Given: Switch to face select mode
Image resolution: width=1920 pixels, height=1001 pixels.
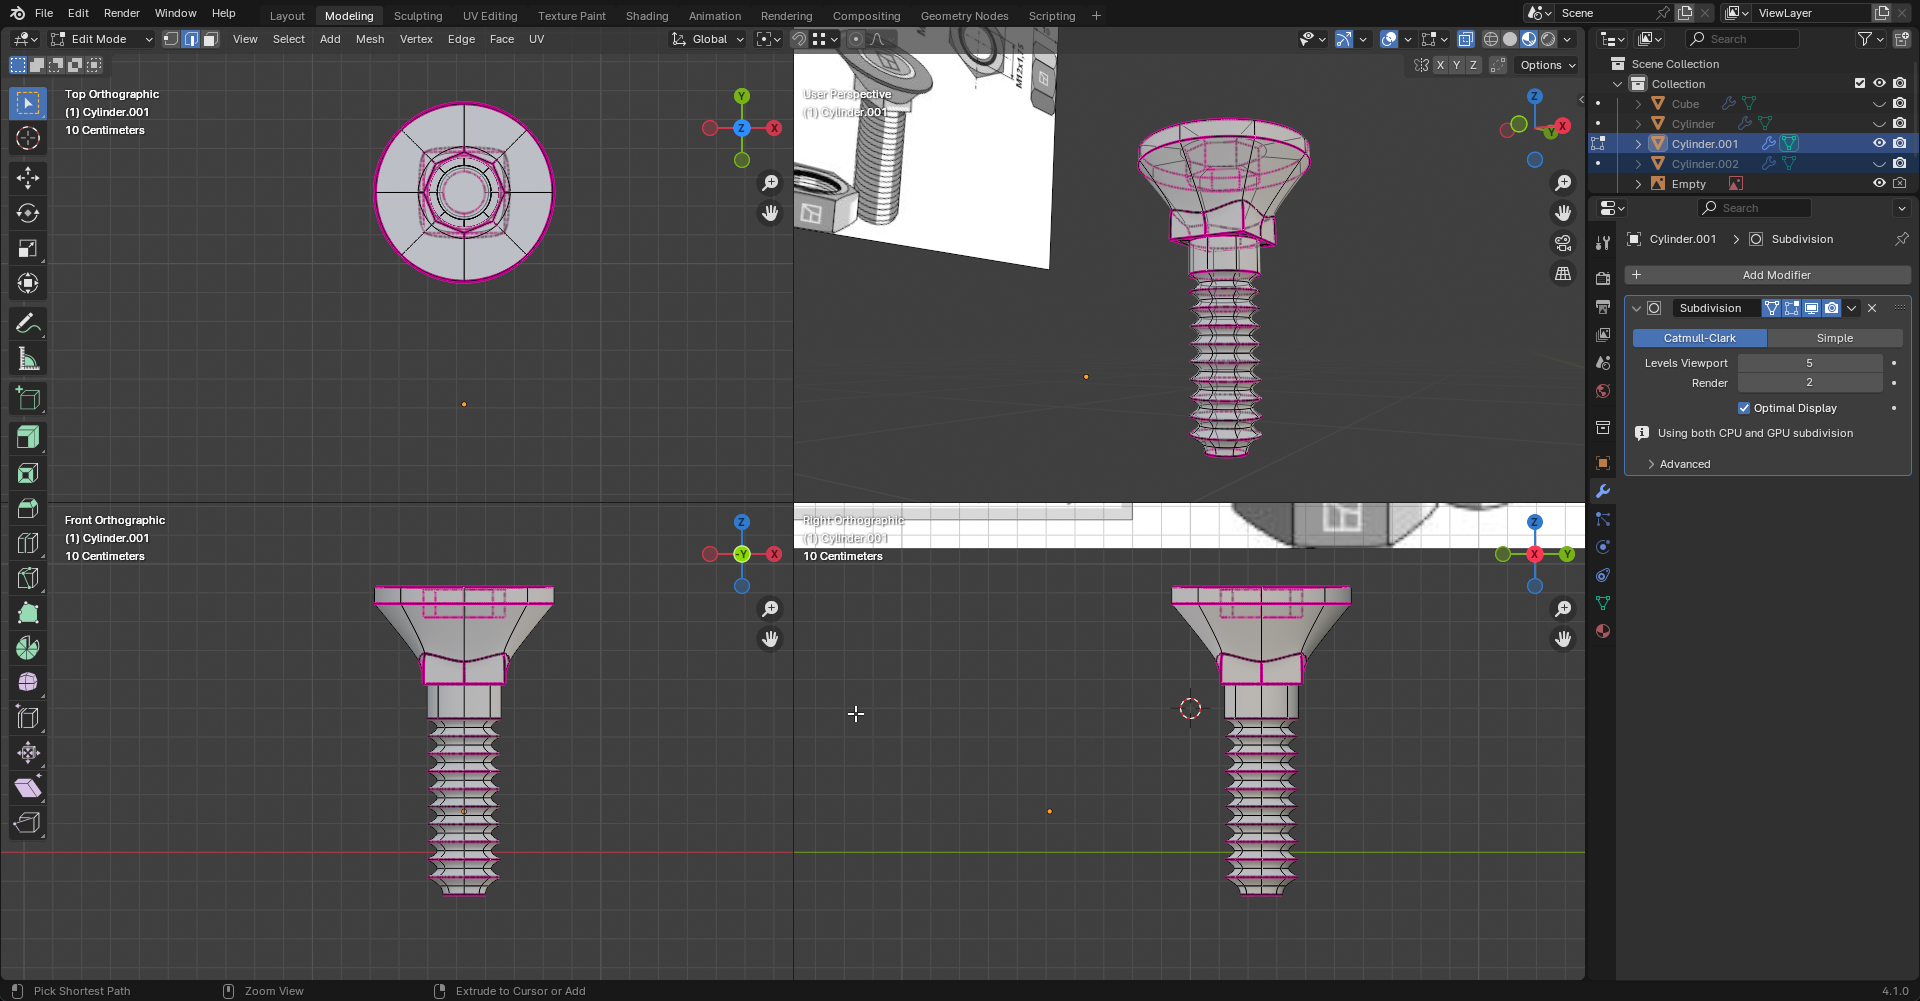Looking at the screenshot, I should (x=210, y=39).
